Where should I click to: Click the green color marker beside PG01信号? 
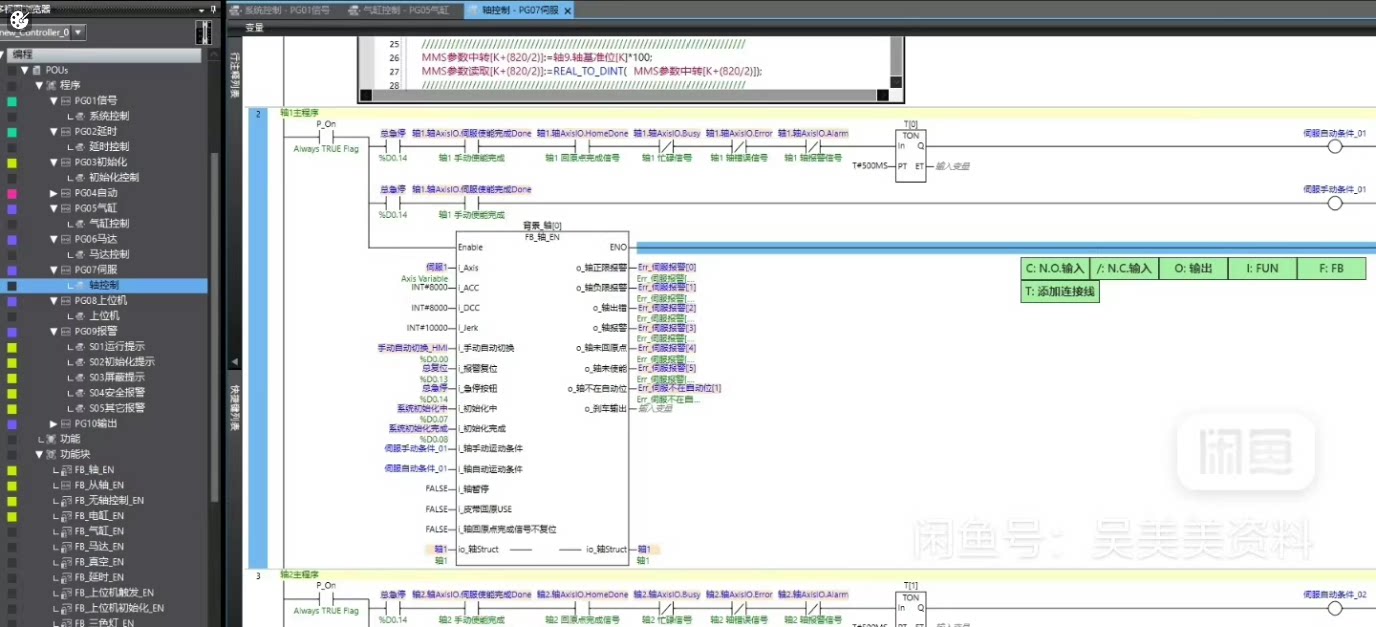tap(12, 101)
